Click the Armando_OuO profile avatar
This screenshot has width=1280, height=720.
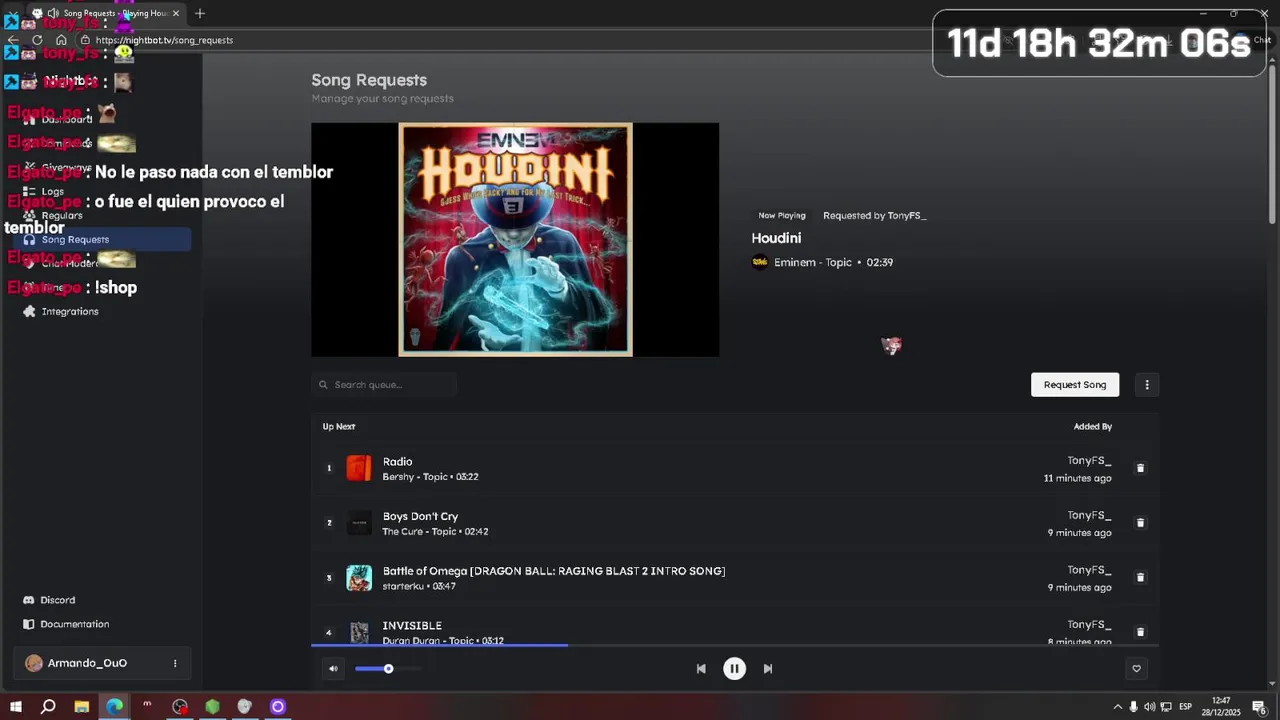pyautogui.click(x=34, y=663)
